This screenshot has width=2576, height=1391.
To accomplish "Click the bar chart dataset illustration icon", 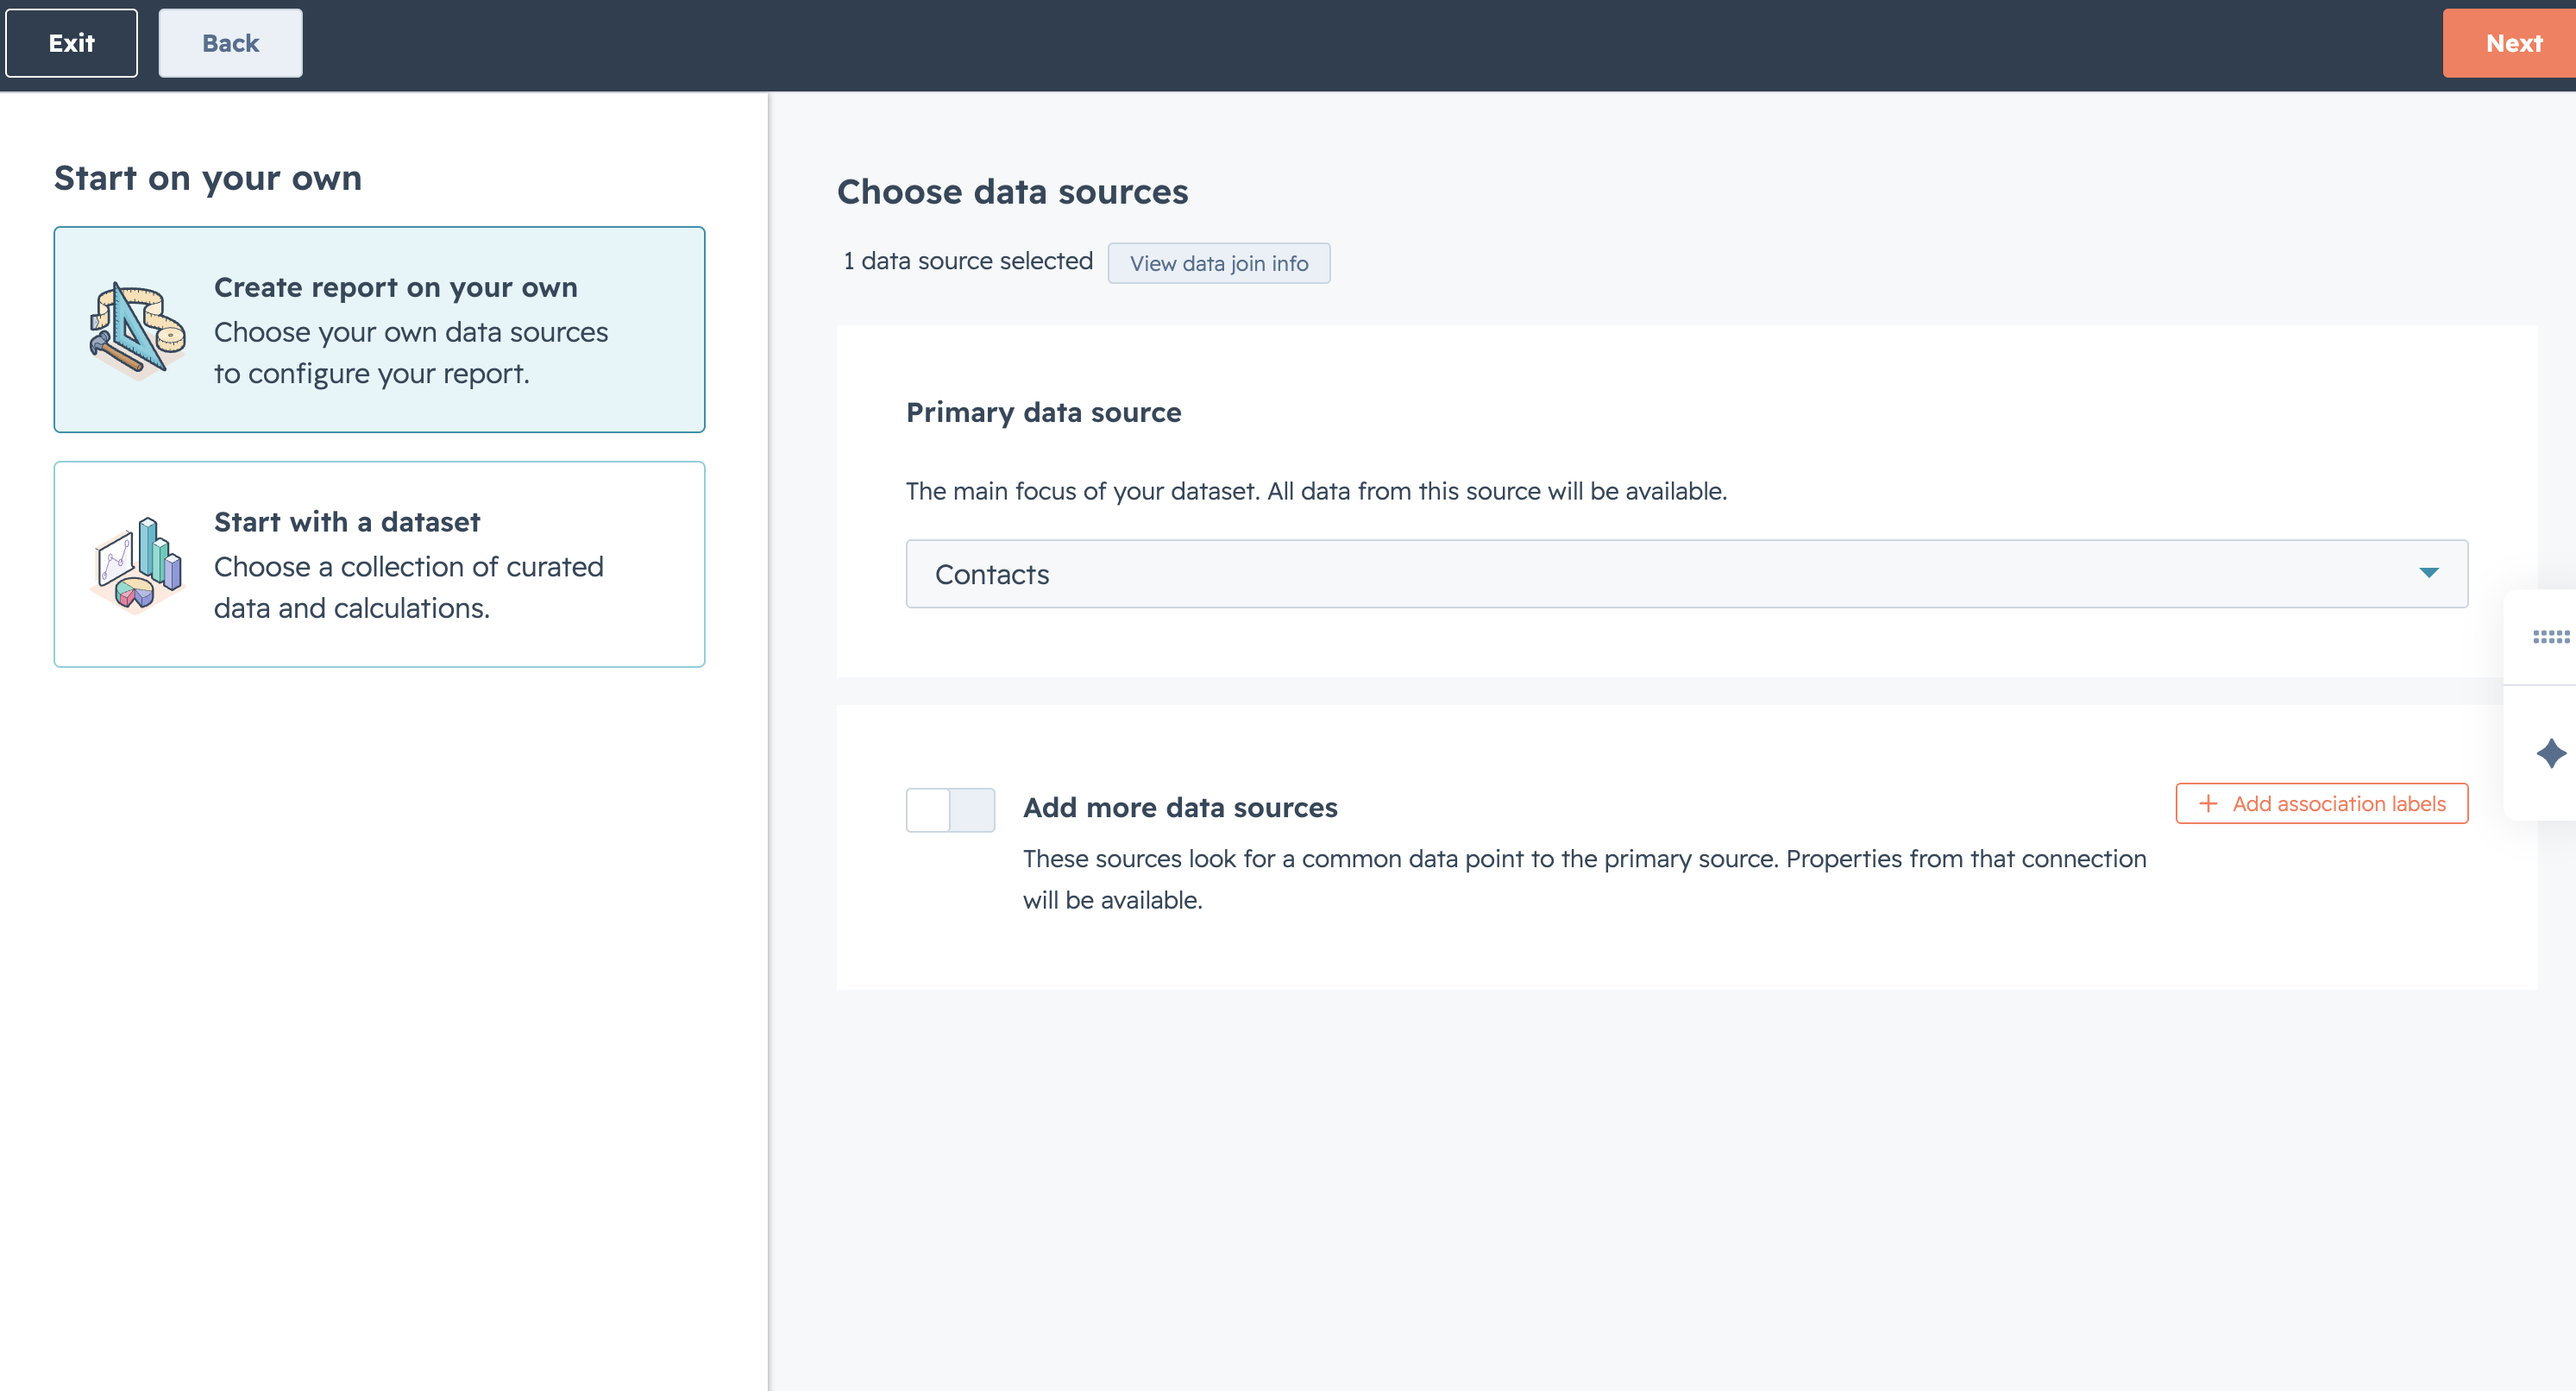I will pos(137,564).
